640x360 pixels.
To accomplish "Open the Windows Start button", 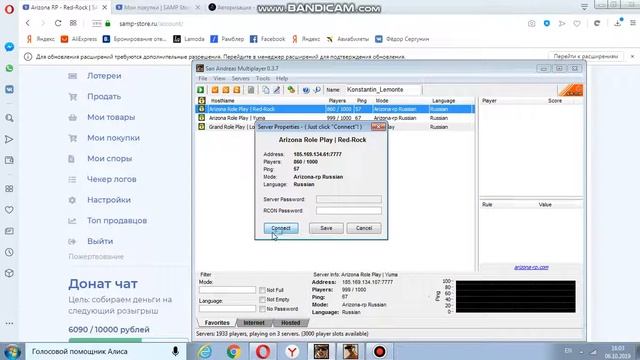I will point(12,352).
